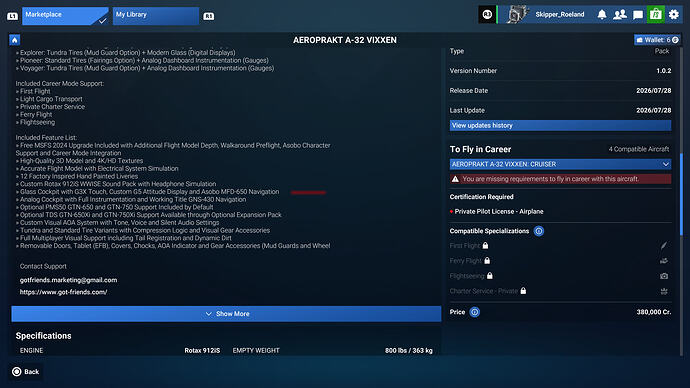The image size is (690, 388).
Task: Click the 4 Compatible Aircraft label
Action: pyautogui.click(x=639, y=149)
